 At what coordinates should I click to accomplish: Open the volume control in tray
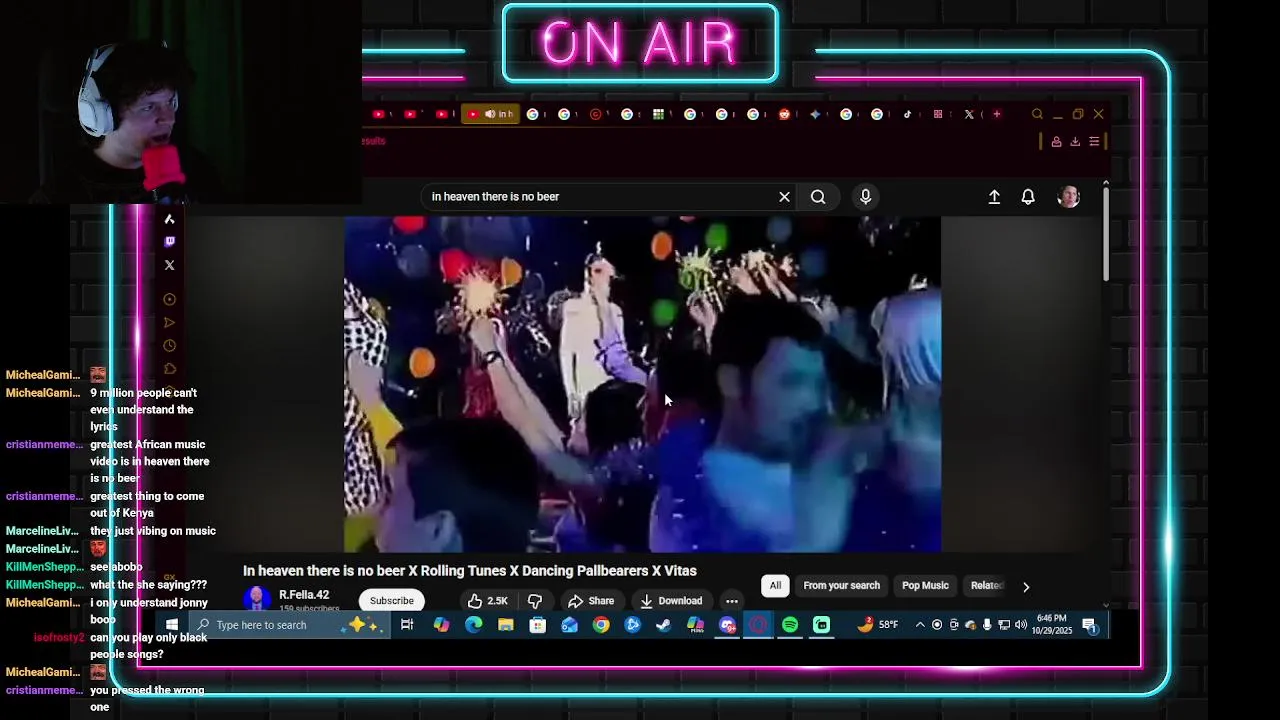pyautogui.click(x=1021, y=625)
